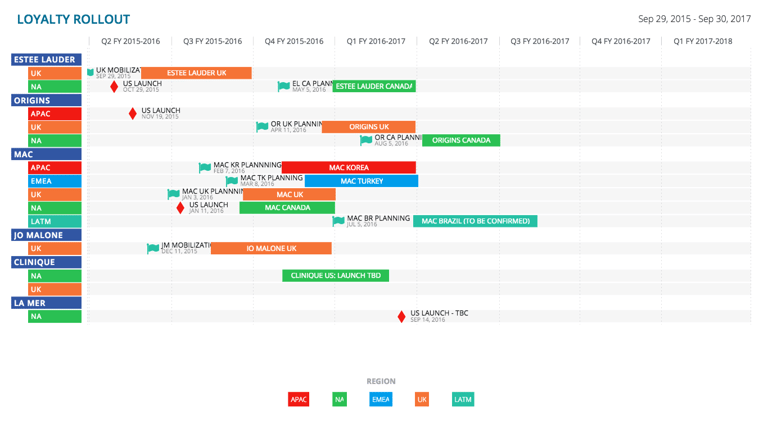Select the JO MALONE group header
Viewport: 768px width, 430px height.
pyautogui.click(x=46, y=235)
